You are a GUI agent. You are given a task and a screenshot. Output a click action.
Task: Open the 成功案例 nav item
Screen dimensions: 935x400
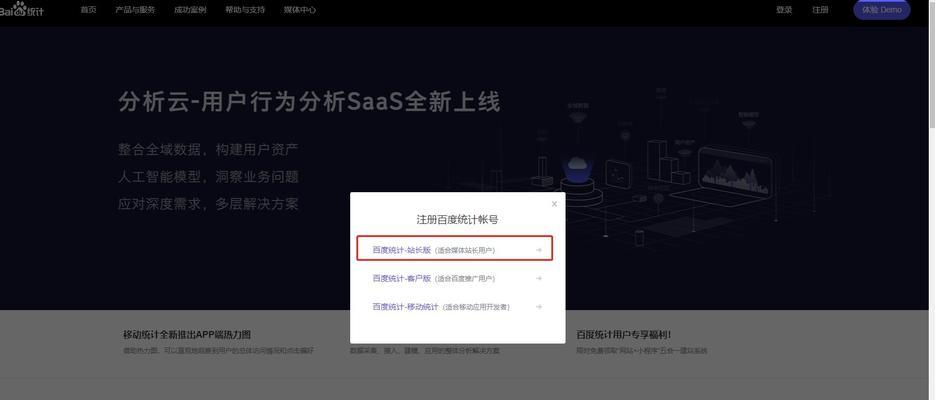click(190, 10)
